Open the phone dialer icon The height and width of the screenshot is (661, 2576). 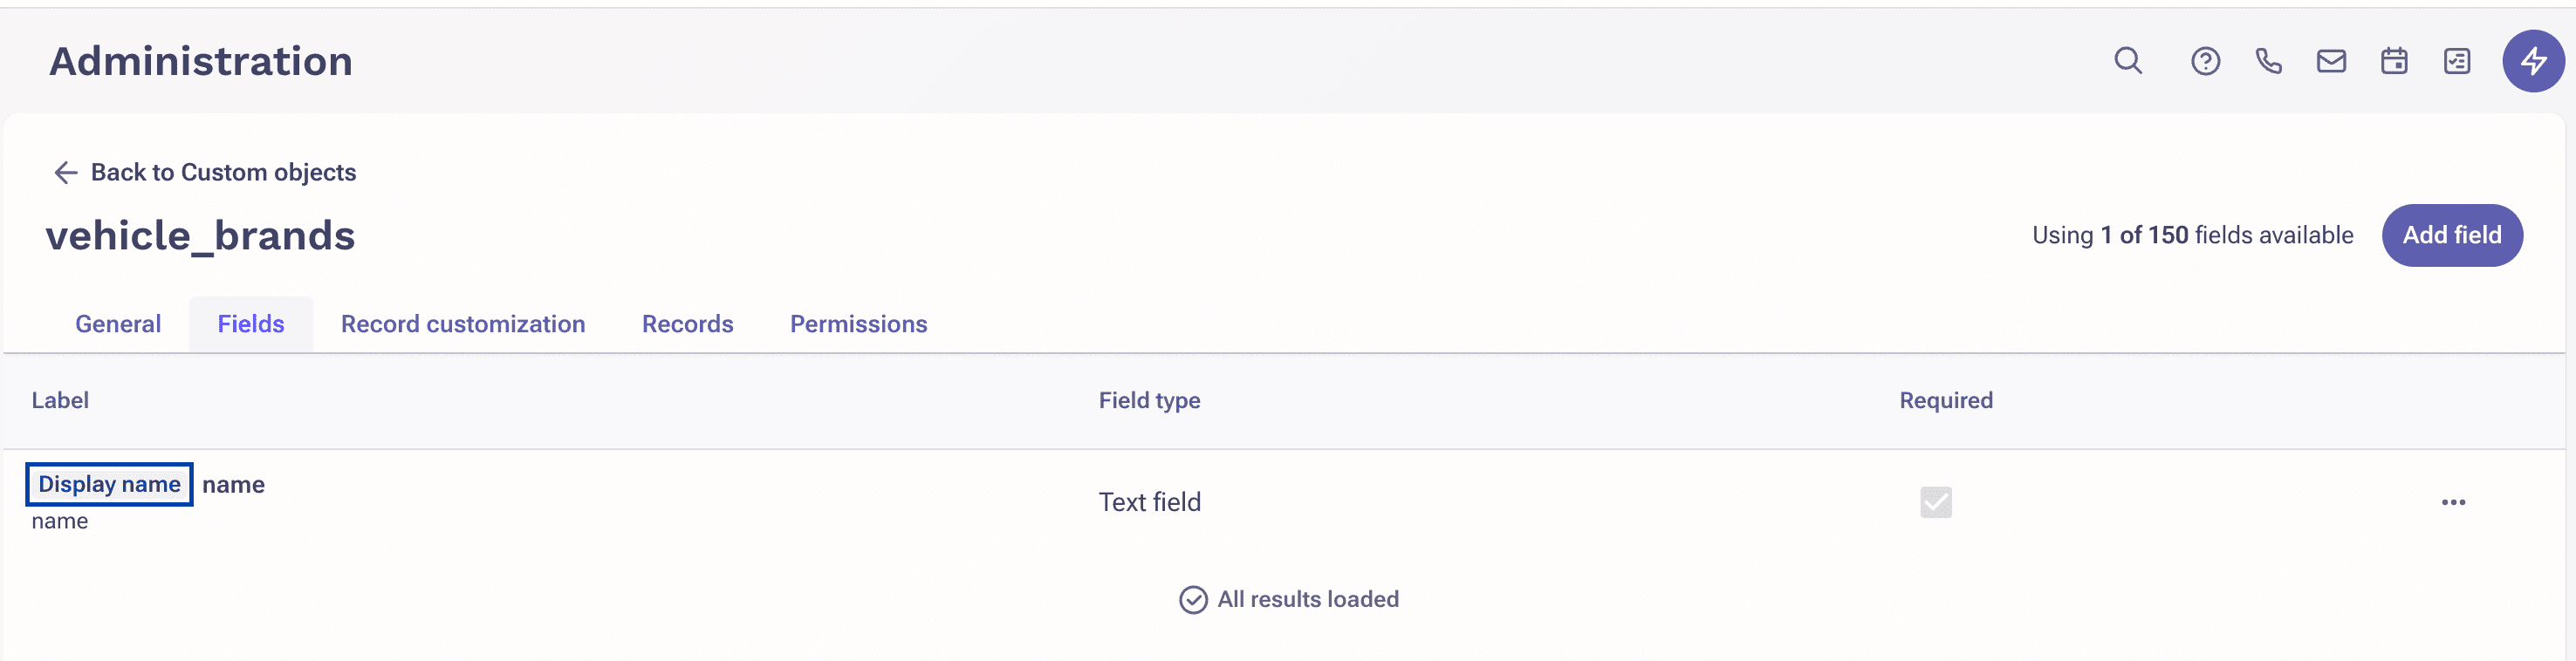pyautogui.click(x=2268, y=61)
